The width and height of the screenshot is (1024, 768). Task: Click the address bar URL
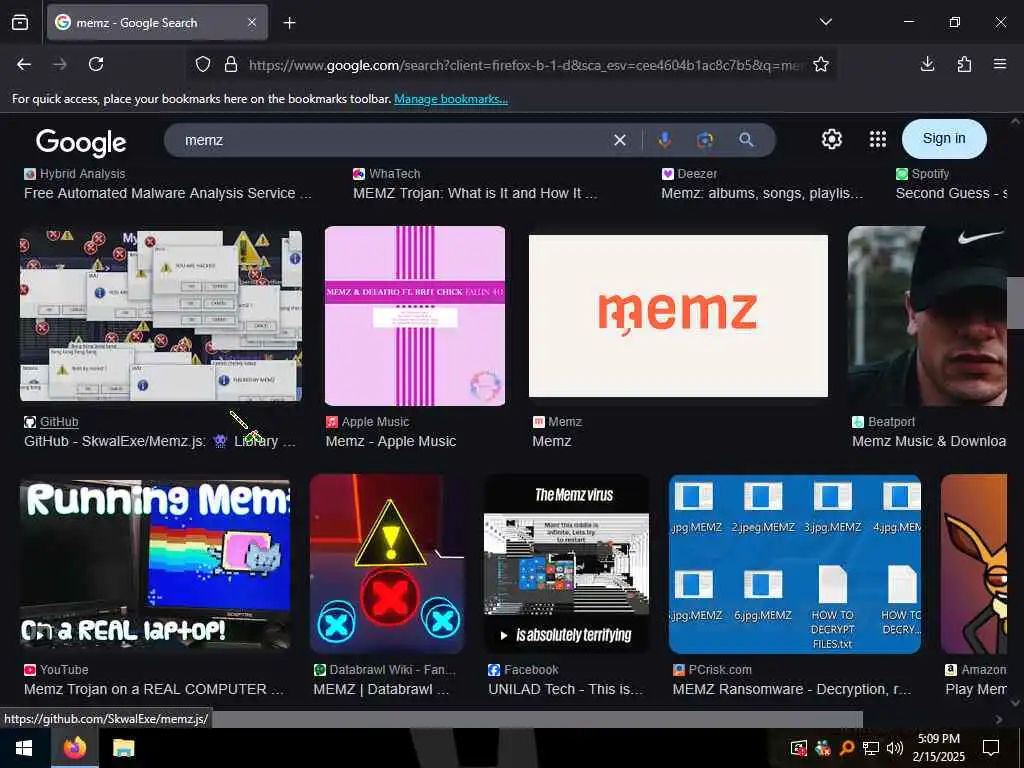coord(524,65)
